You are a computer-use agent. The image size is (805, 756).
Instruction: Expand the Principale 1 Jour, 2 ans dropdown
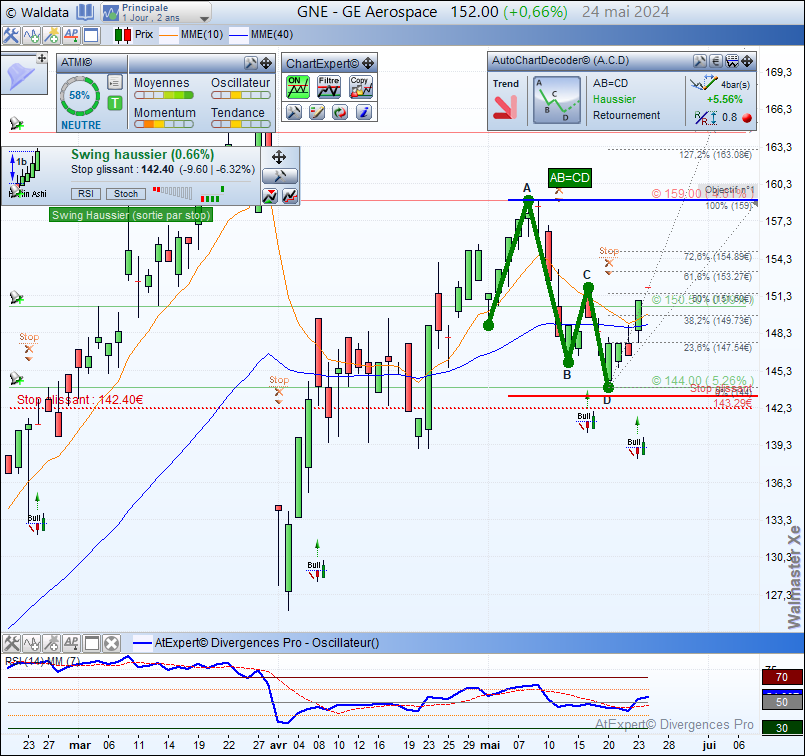(x=204, y=18)
